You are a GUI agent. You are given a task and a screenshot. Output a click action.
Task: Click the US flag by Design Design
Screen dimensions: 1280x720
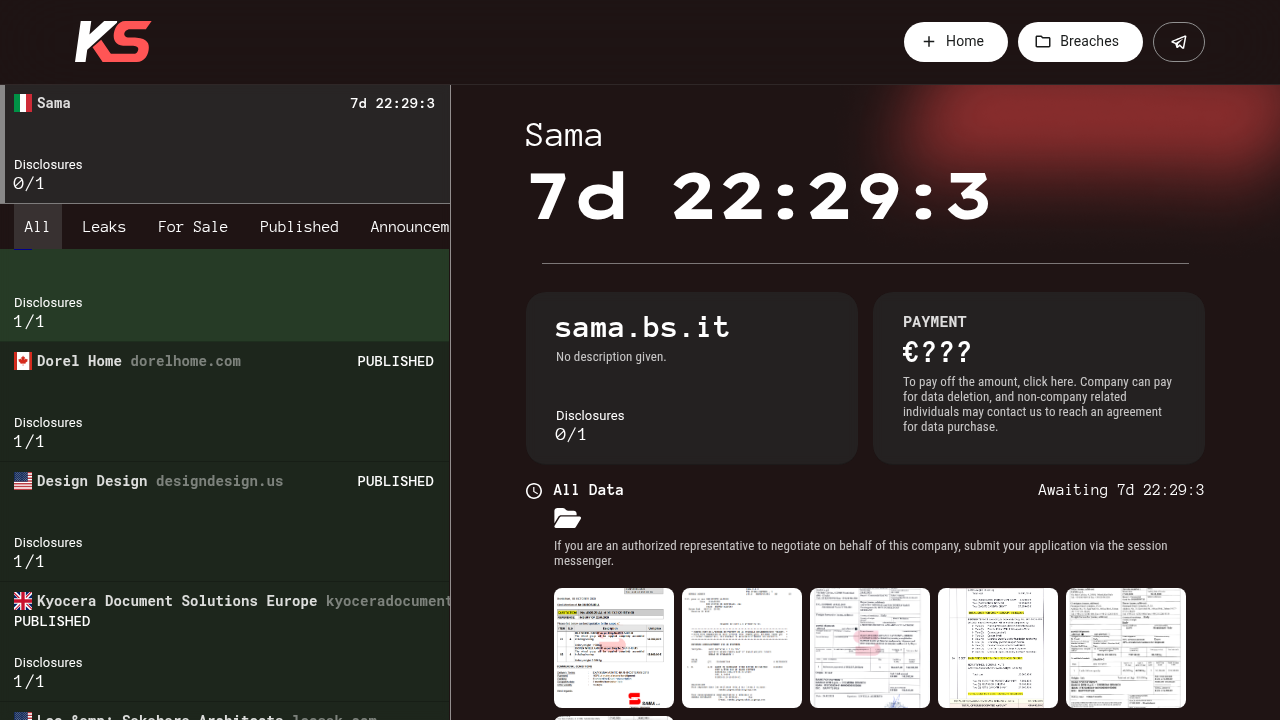pos(23,481)
